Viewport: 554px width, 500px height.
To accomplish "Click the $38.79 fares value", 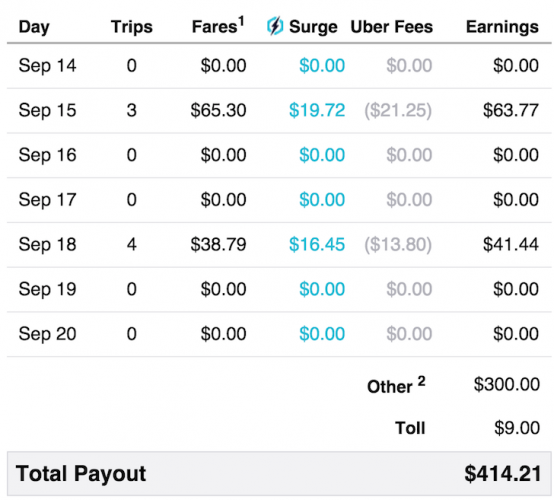I will [218, 244].
